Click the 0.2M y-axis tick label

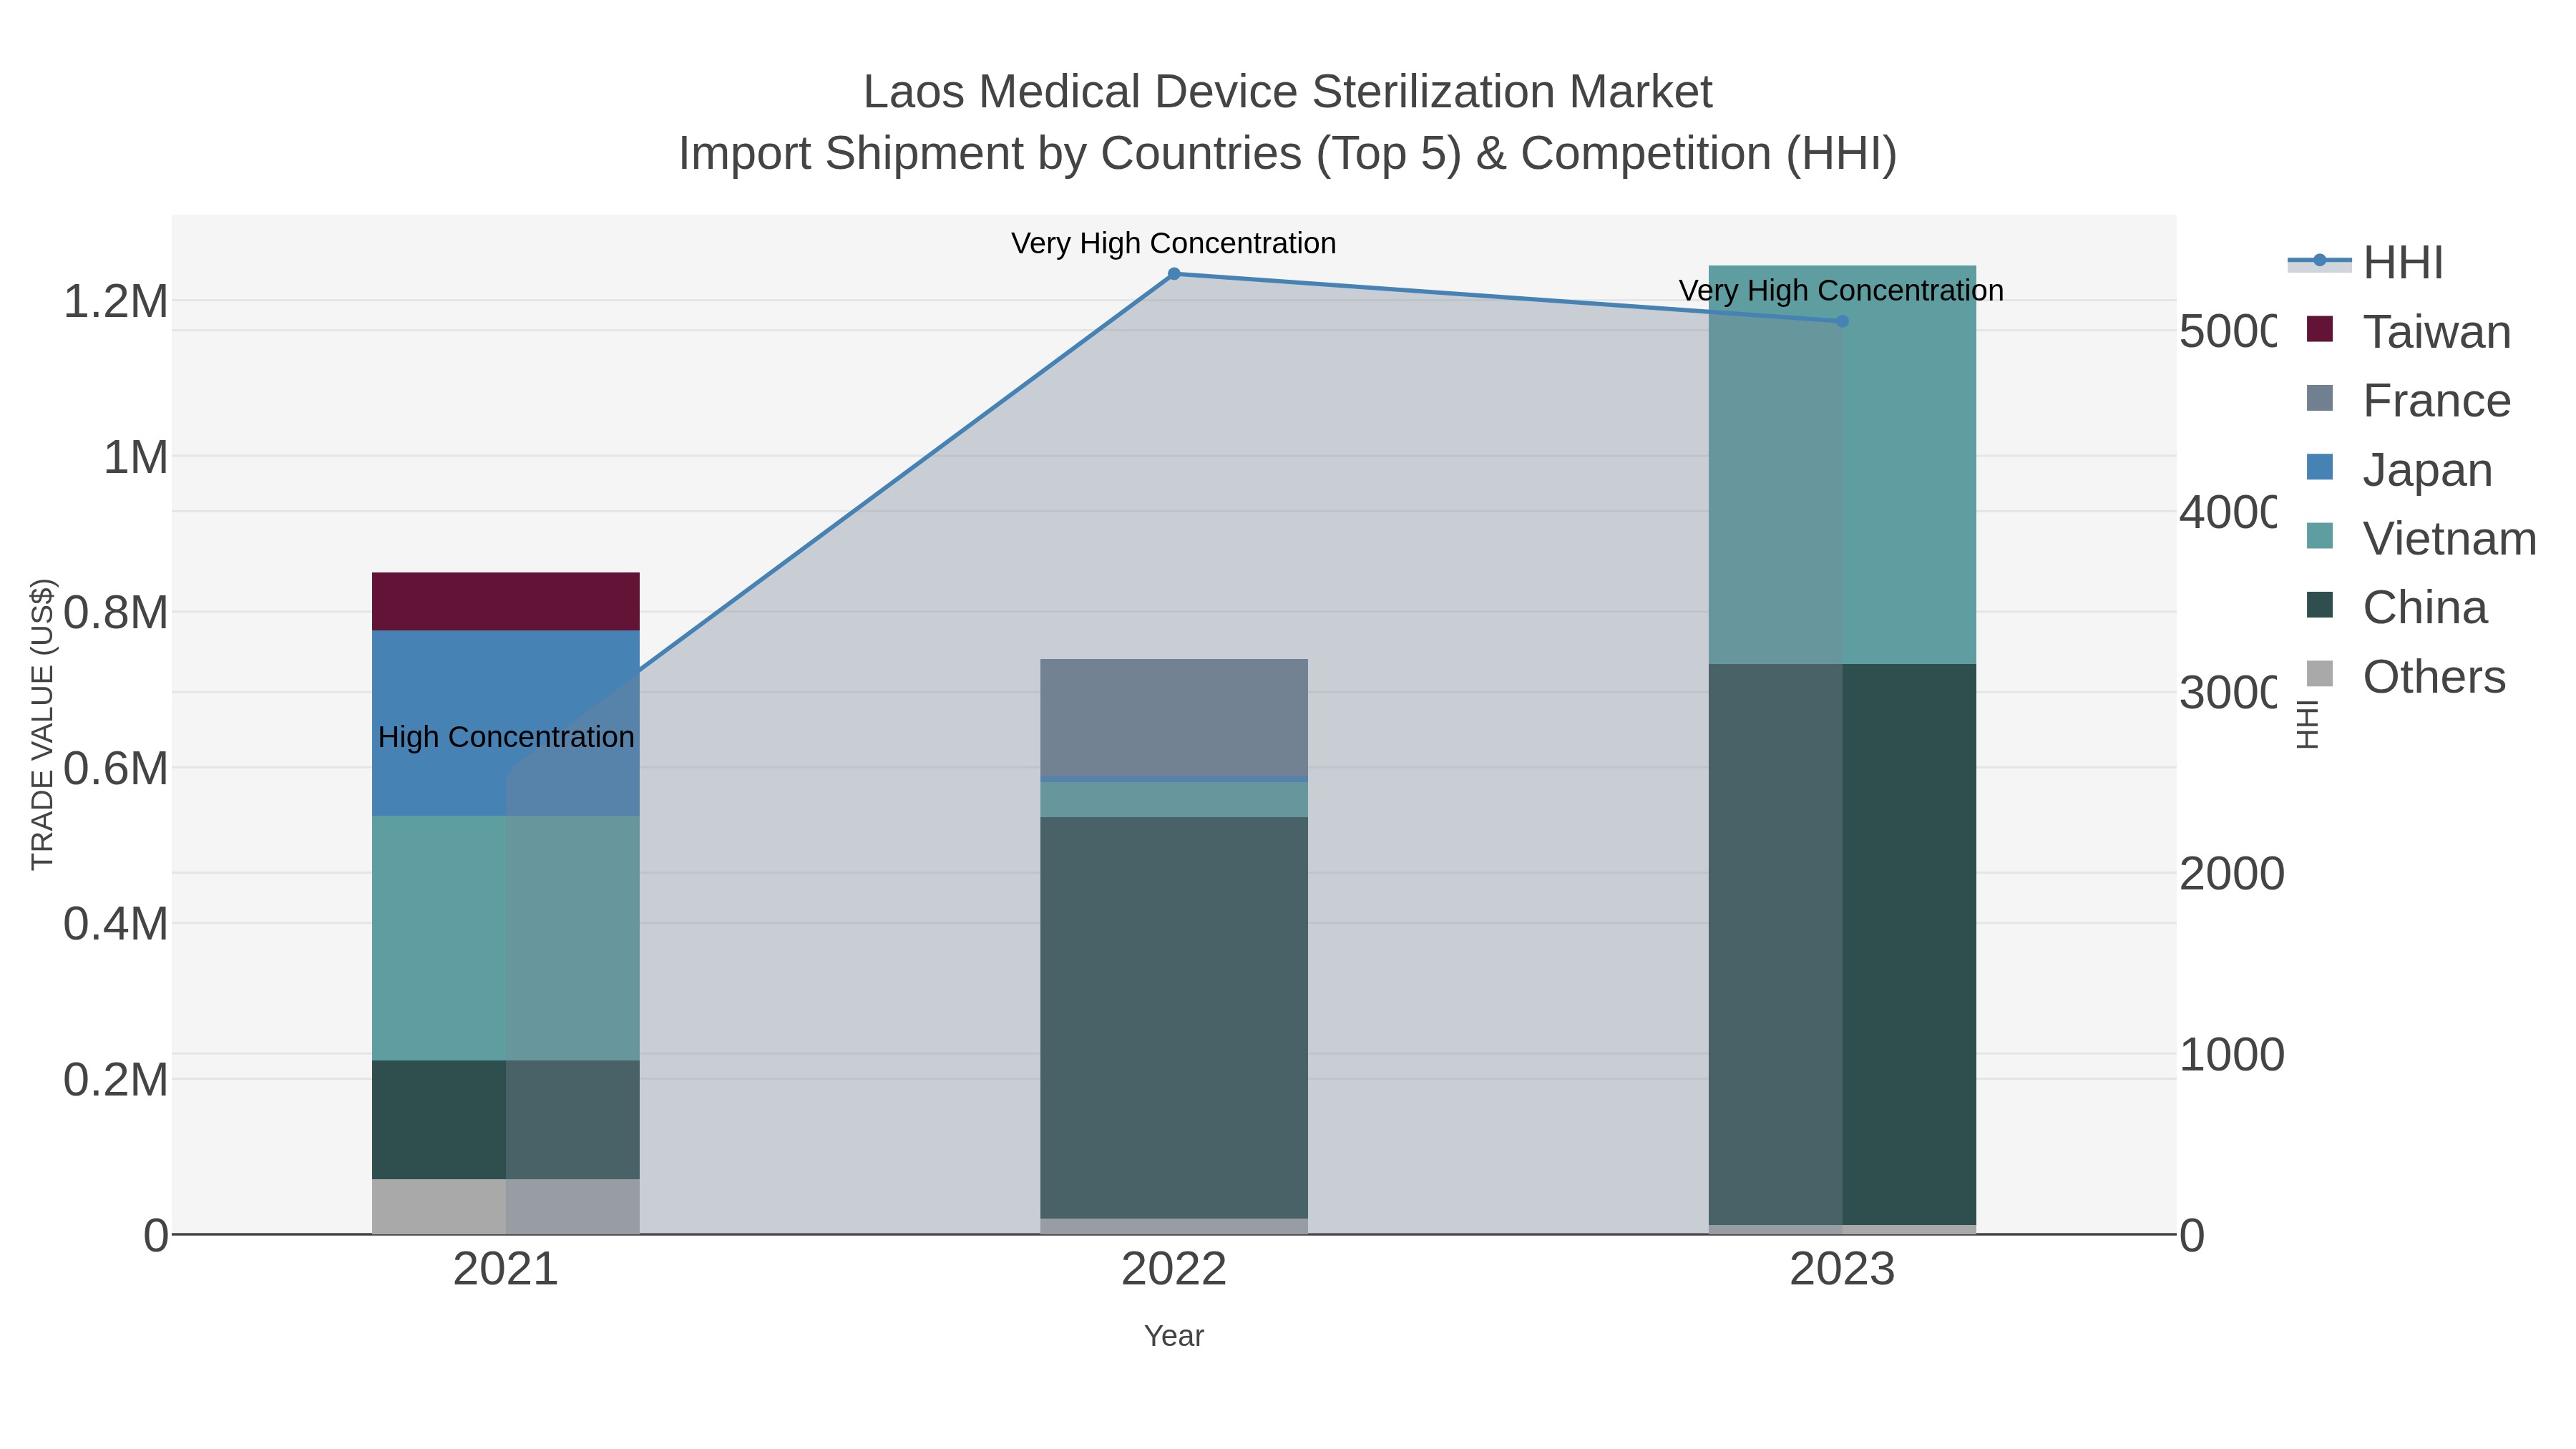(116, 1080)
